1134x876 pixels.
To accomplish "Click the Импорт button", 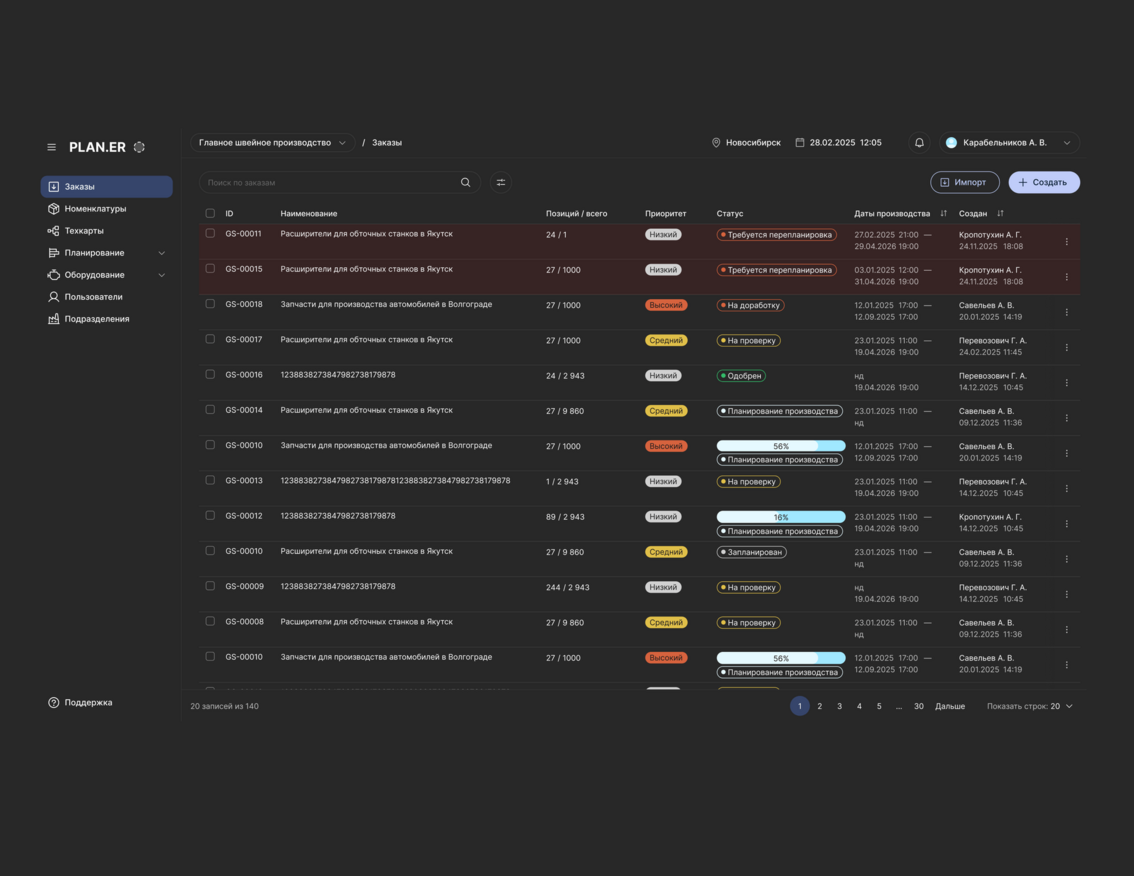I will (964, 182).
